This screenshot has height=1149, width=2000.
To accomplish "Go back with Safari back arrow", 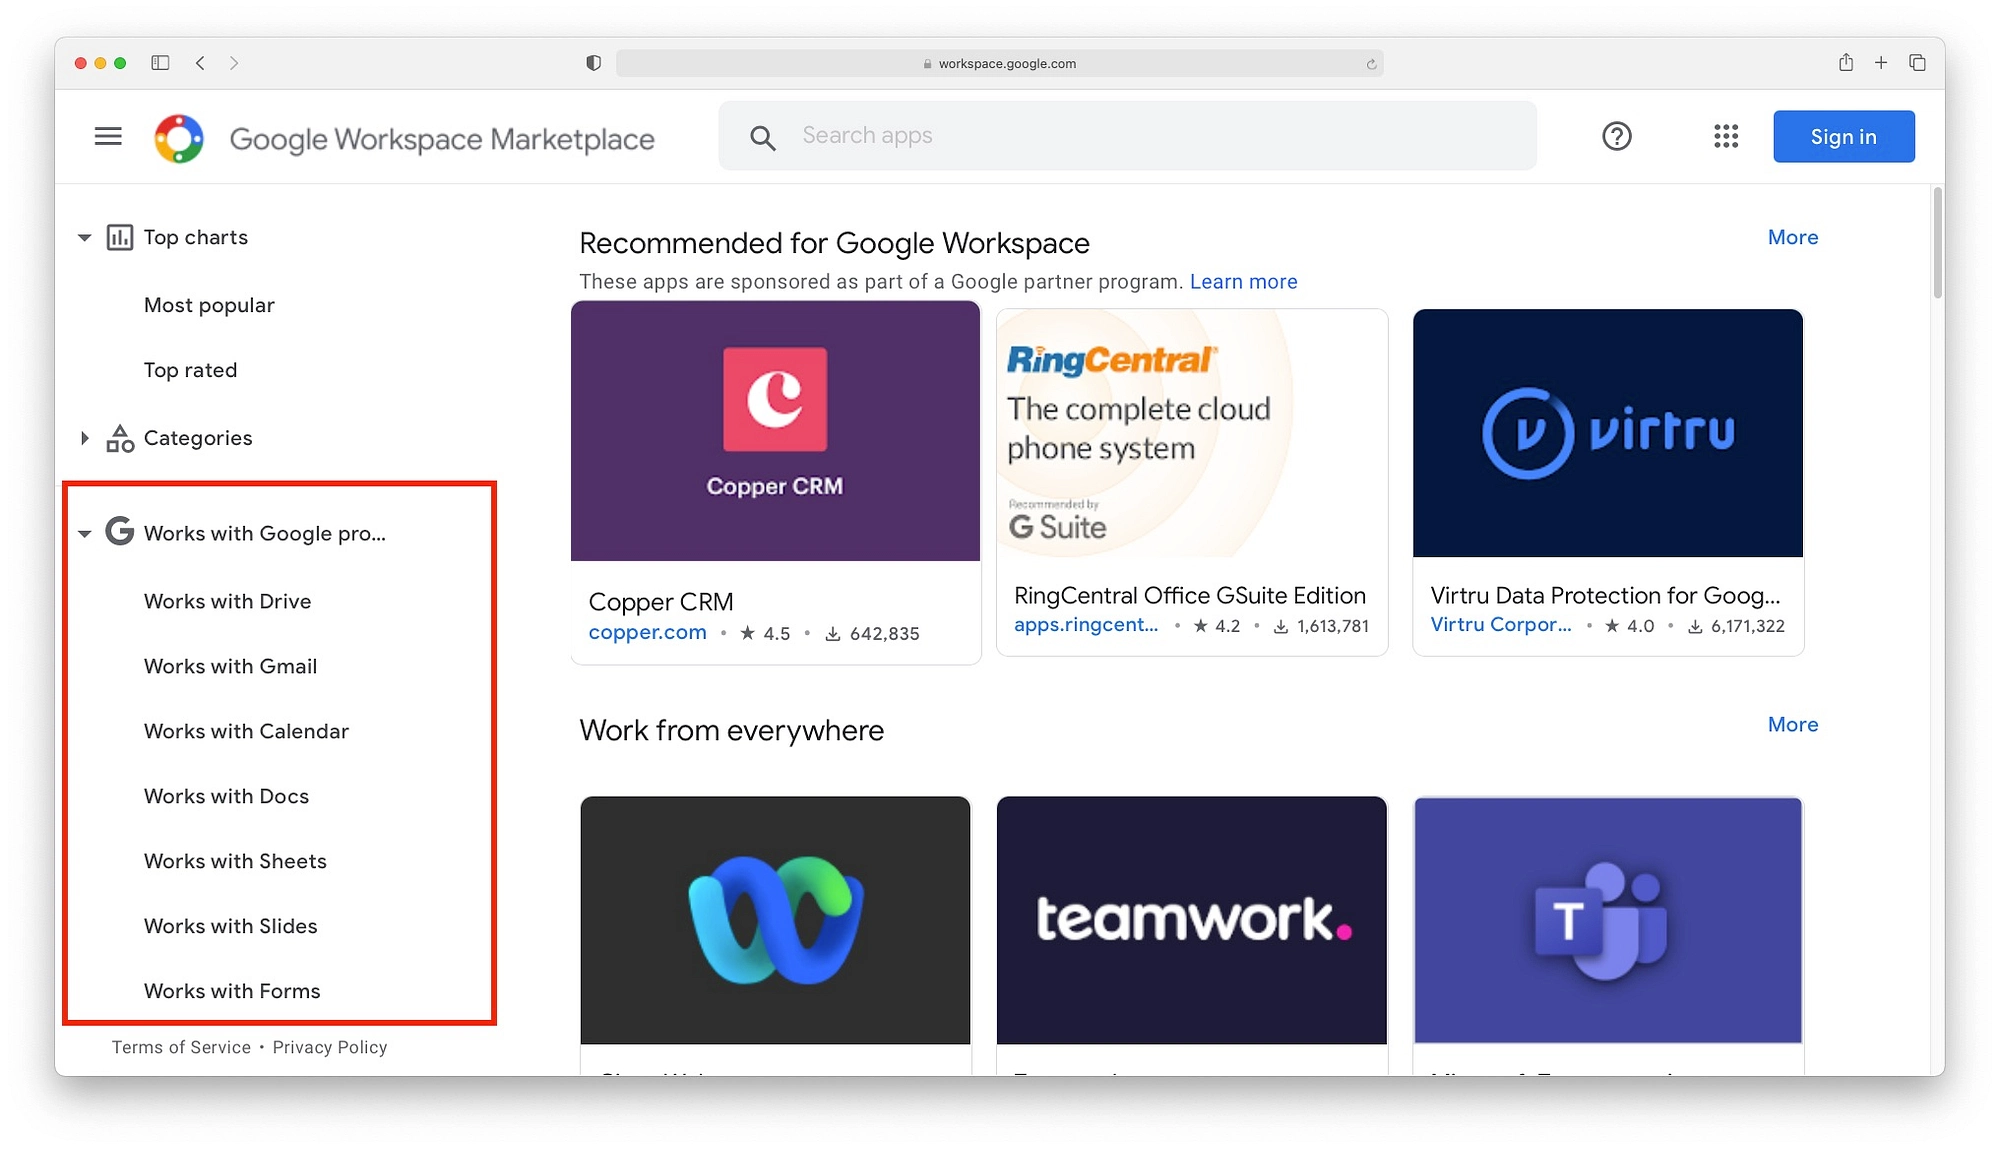I will (x=200, y=63).
